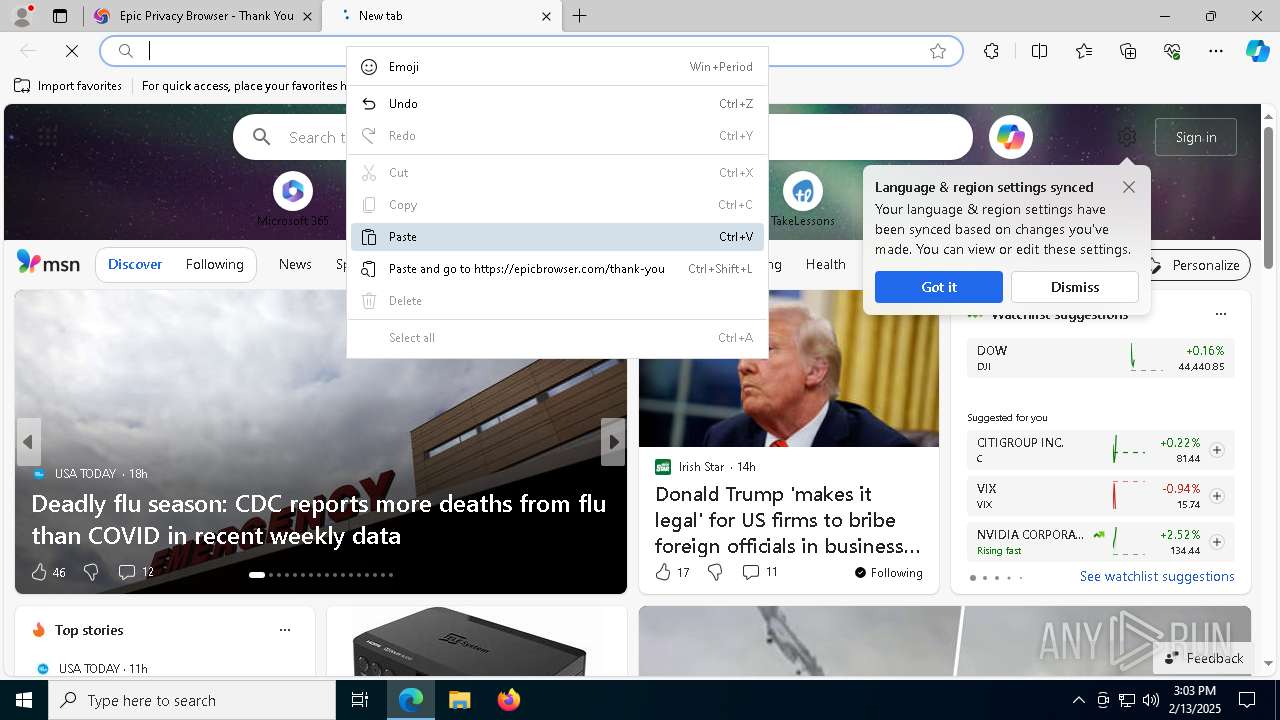Open the Extensions puzzle icon
This screenshot has height=720, width=1280.
(991, 51)
